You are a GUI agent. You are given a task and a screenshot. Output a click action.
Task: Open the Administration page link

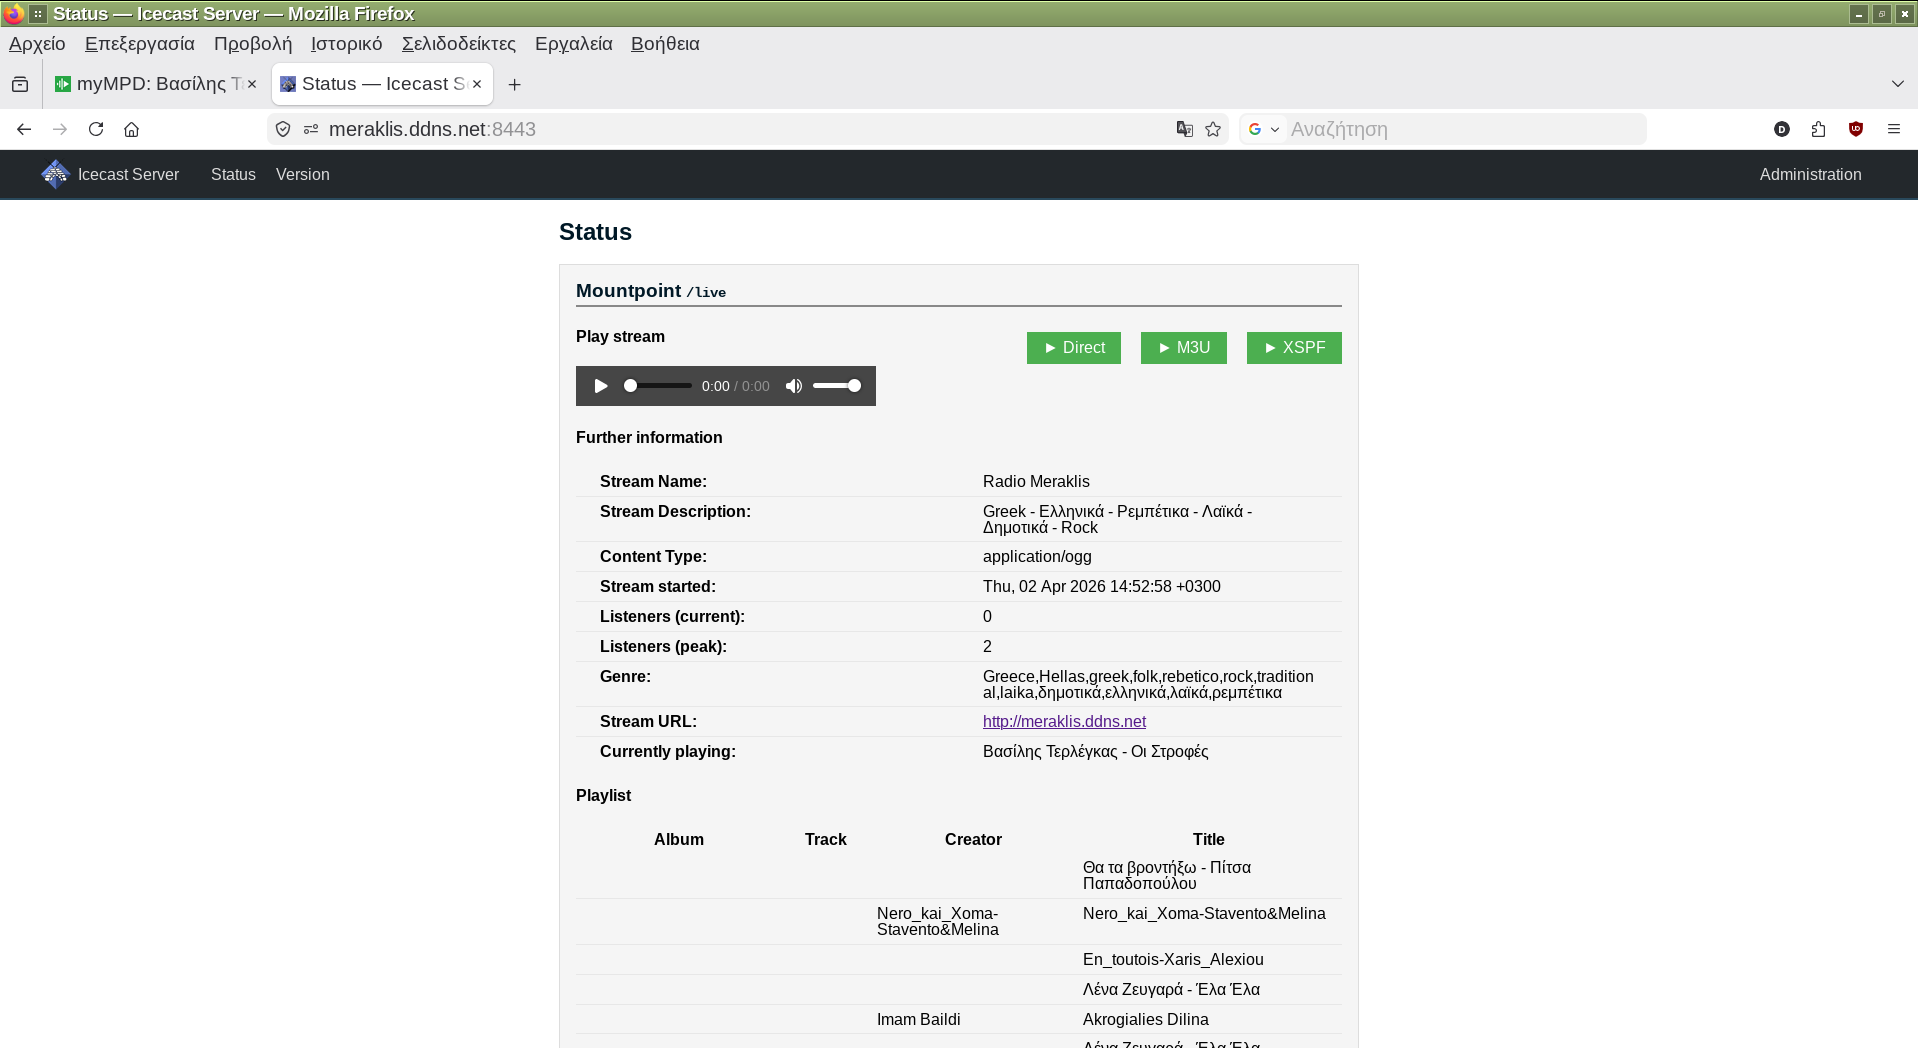pyautogui.click(x=1810, y=174)
